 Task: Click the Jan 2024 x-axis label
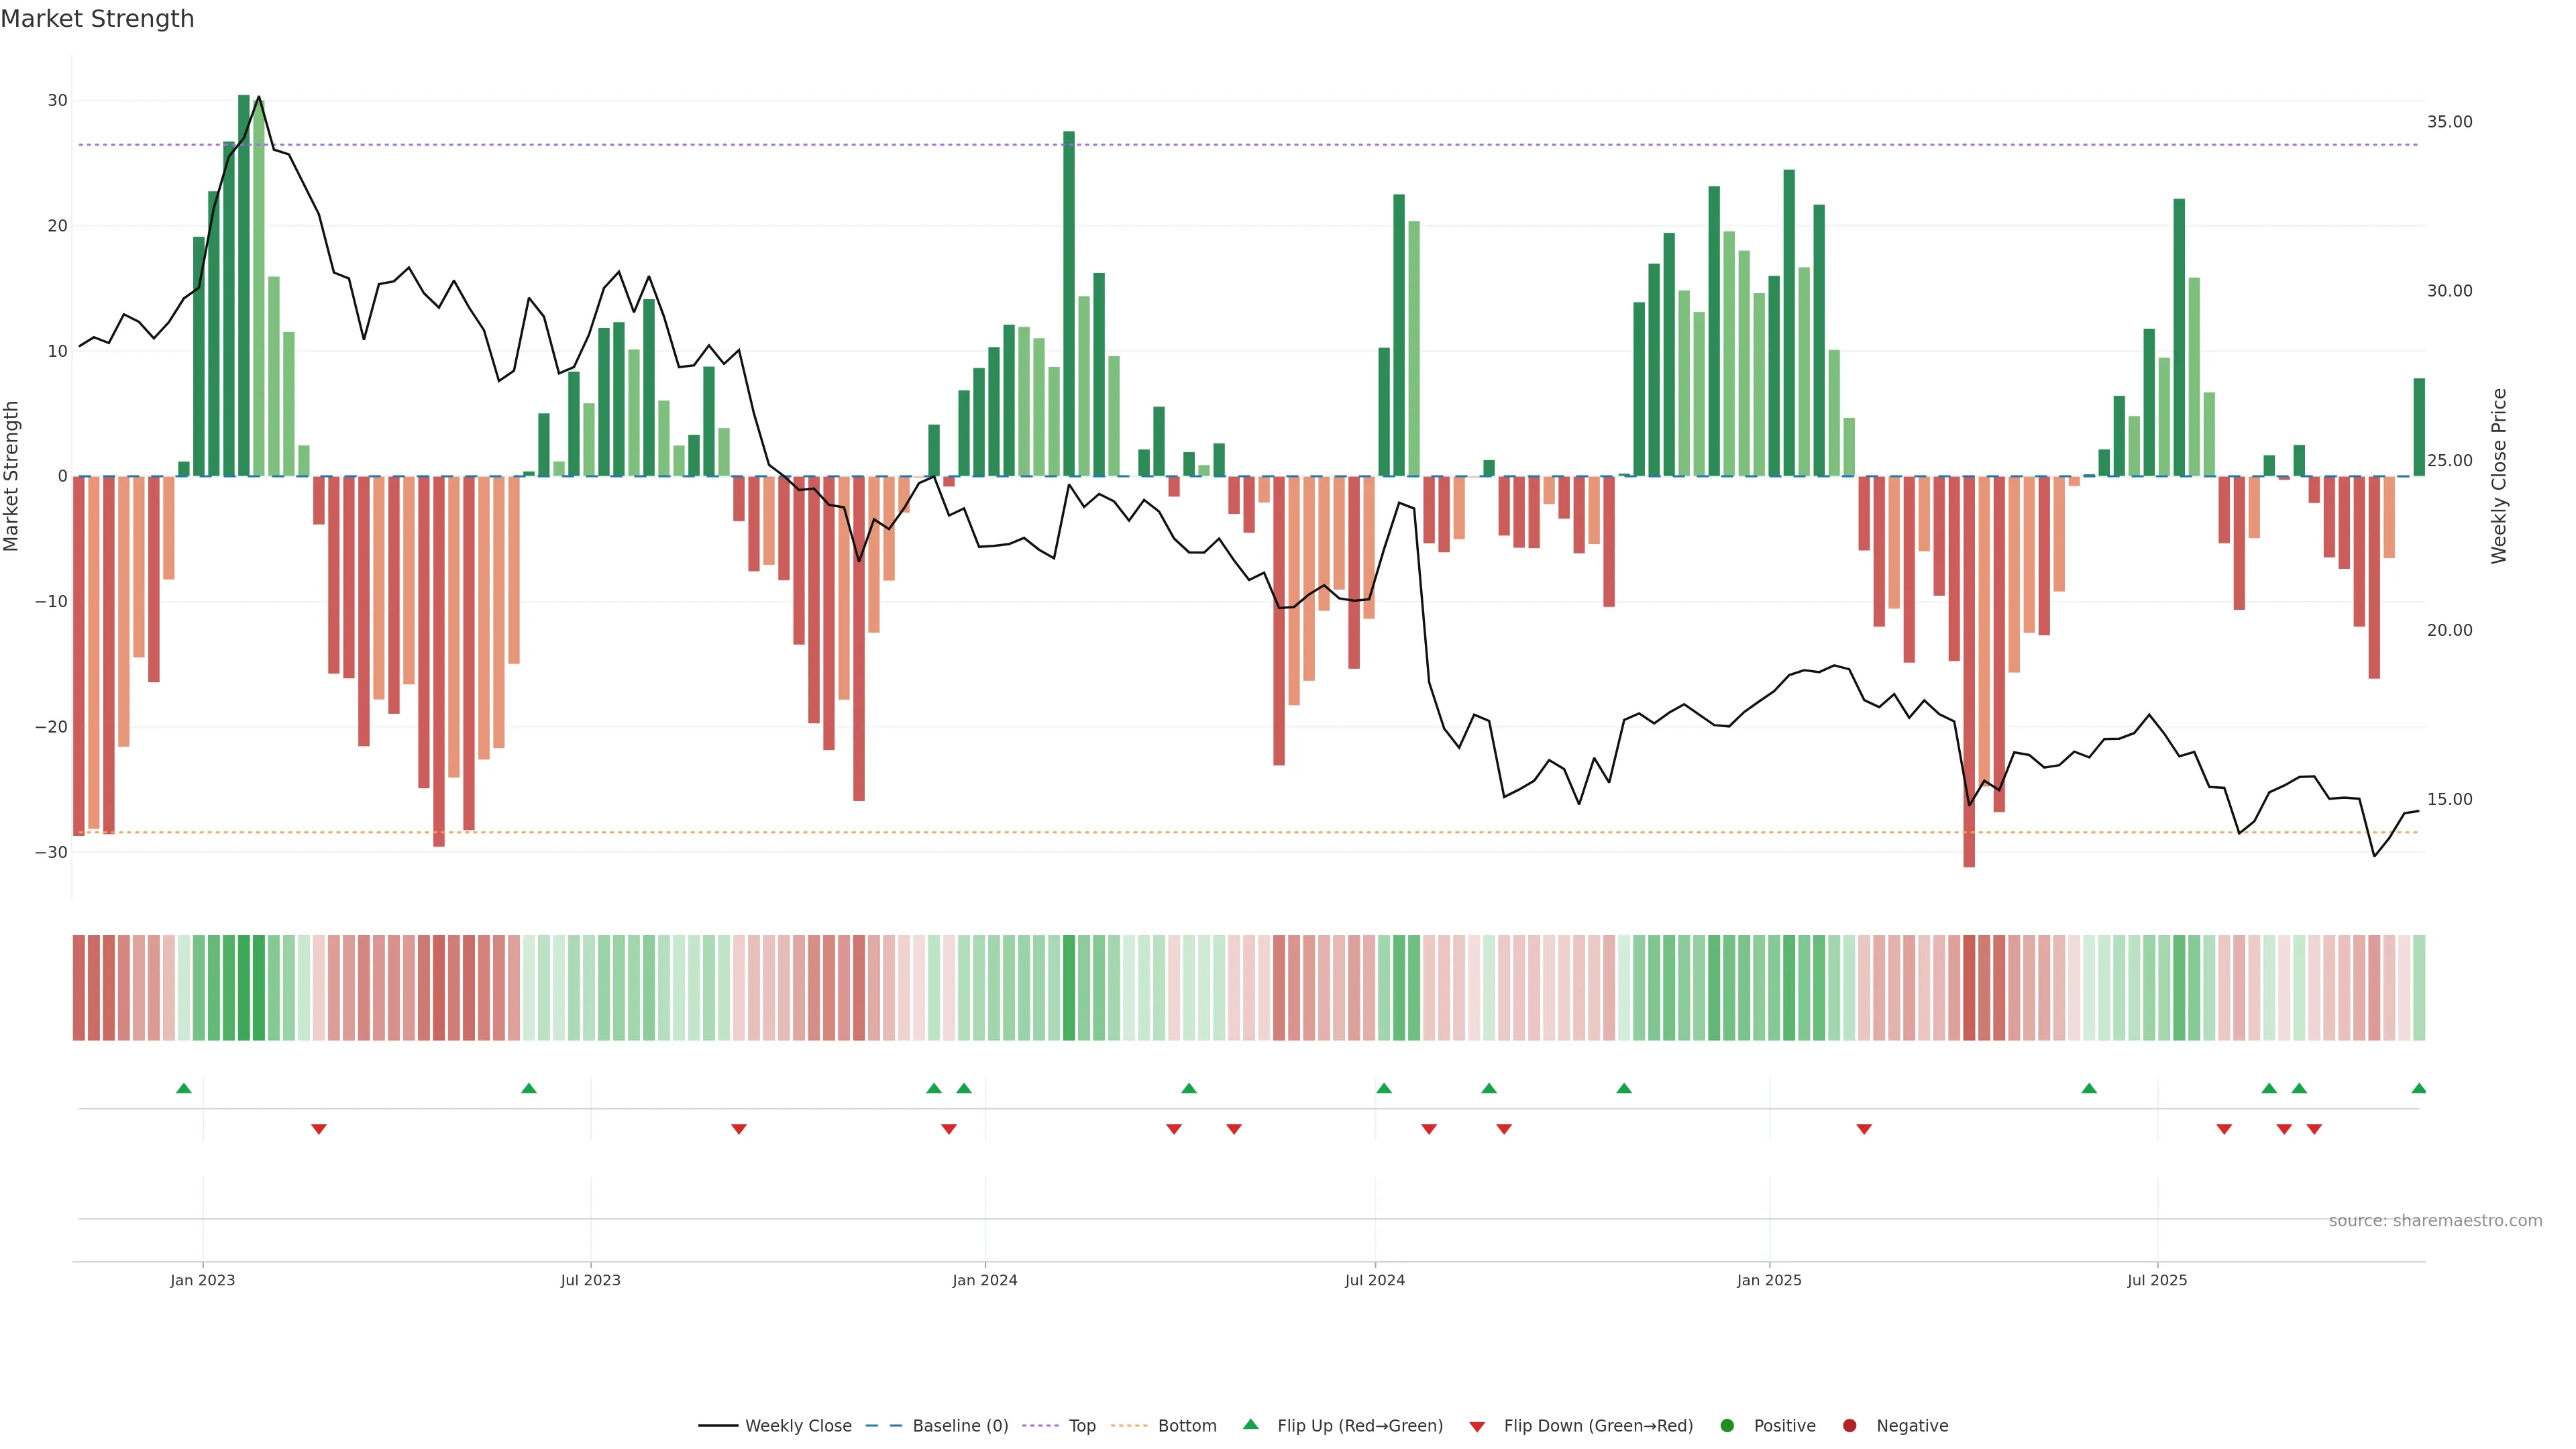coord(985,1280)
